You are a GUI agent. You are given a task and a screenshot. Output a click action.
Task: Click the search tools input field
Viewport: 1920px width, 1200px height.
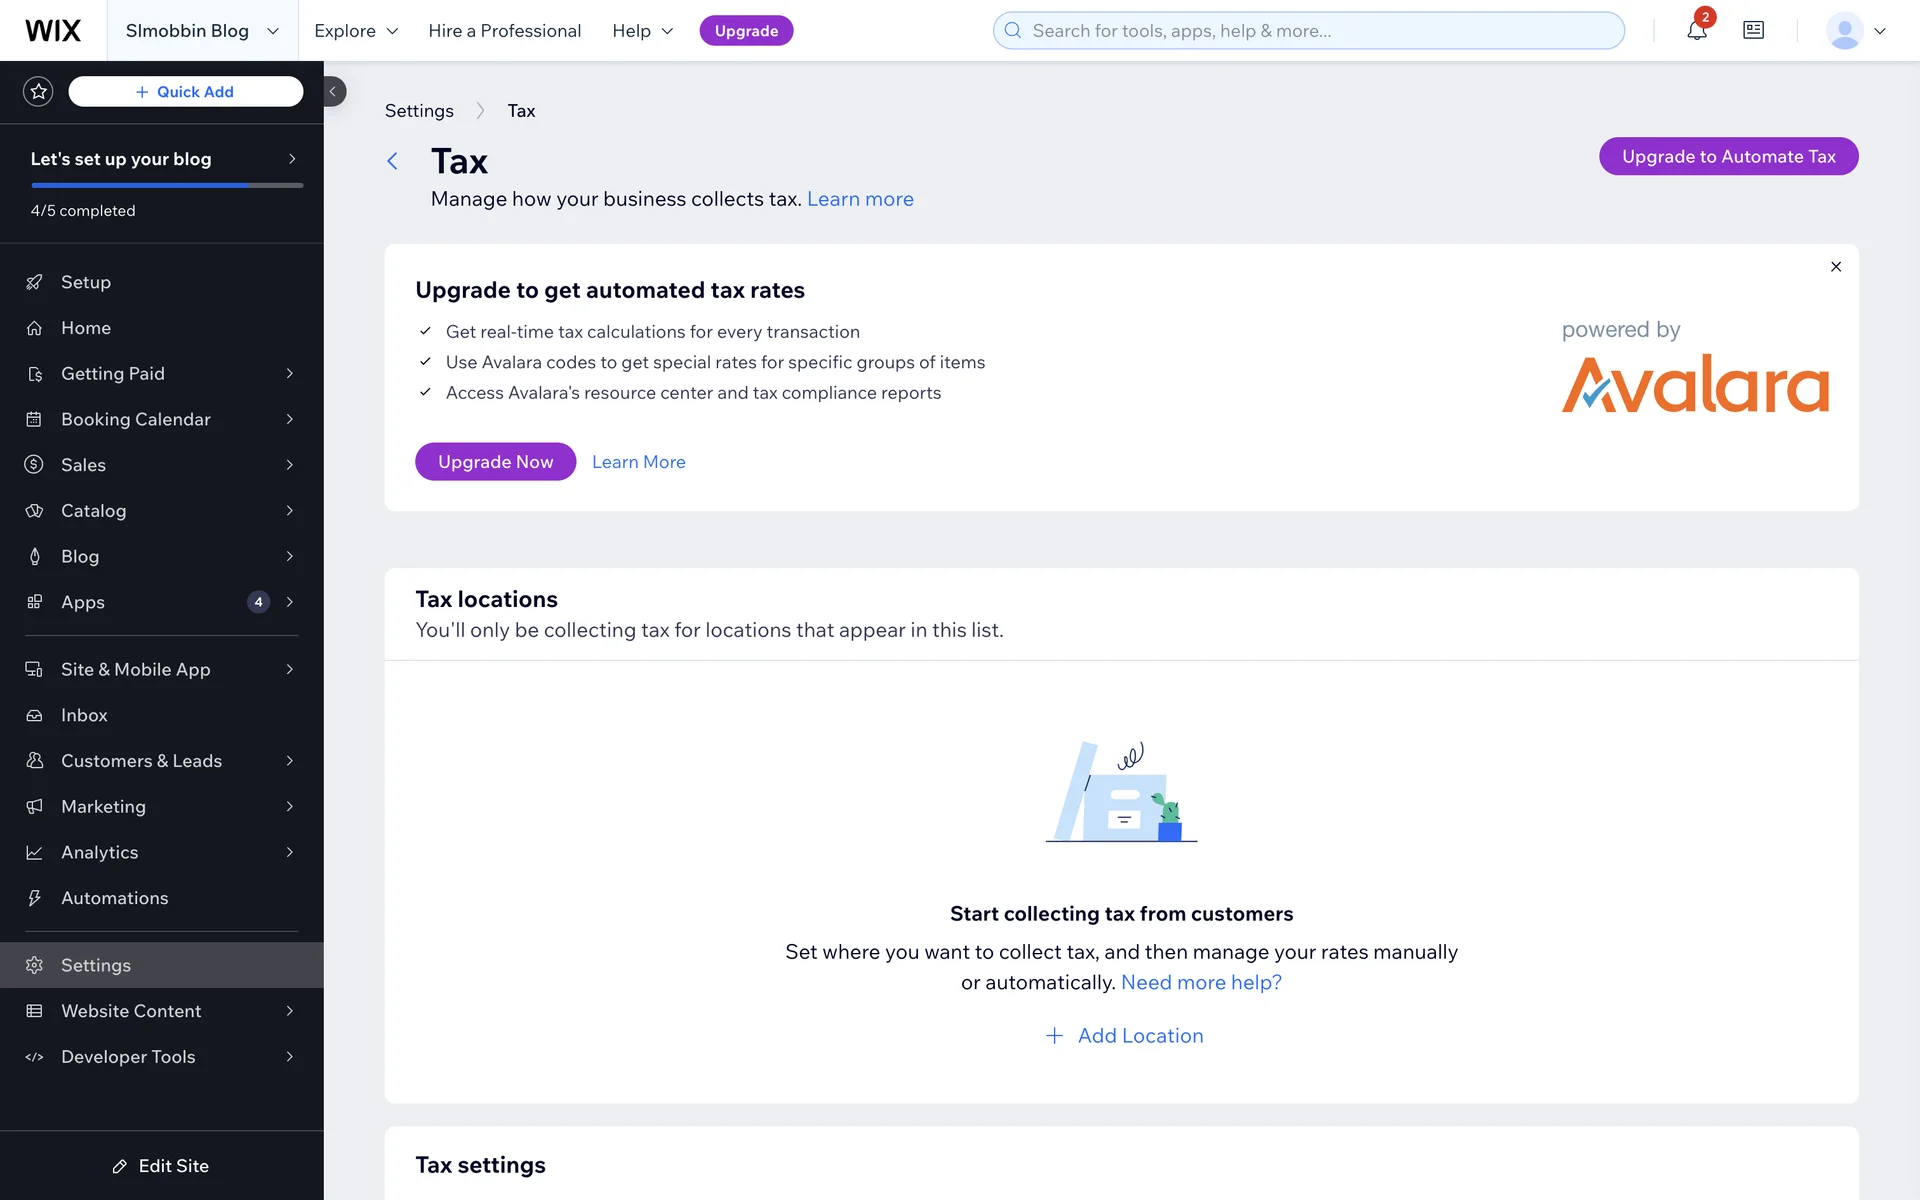1308,31
